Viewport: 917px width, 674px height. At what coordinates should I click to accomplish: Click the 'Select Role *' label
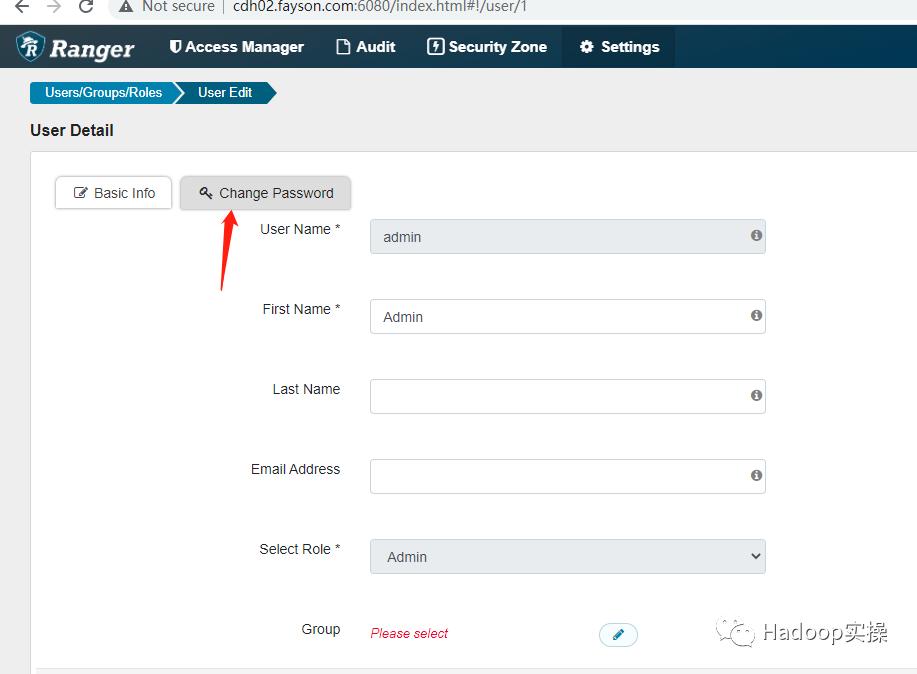[x=300, y=549]
